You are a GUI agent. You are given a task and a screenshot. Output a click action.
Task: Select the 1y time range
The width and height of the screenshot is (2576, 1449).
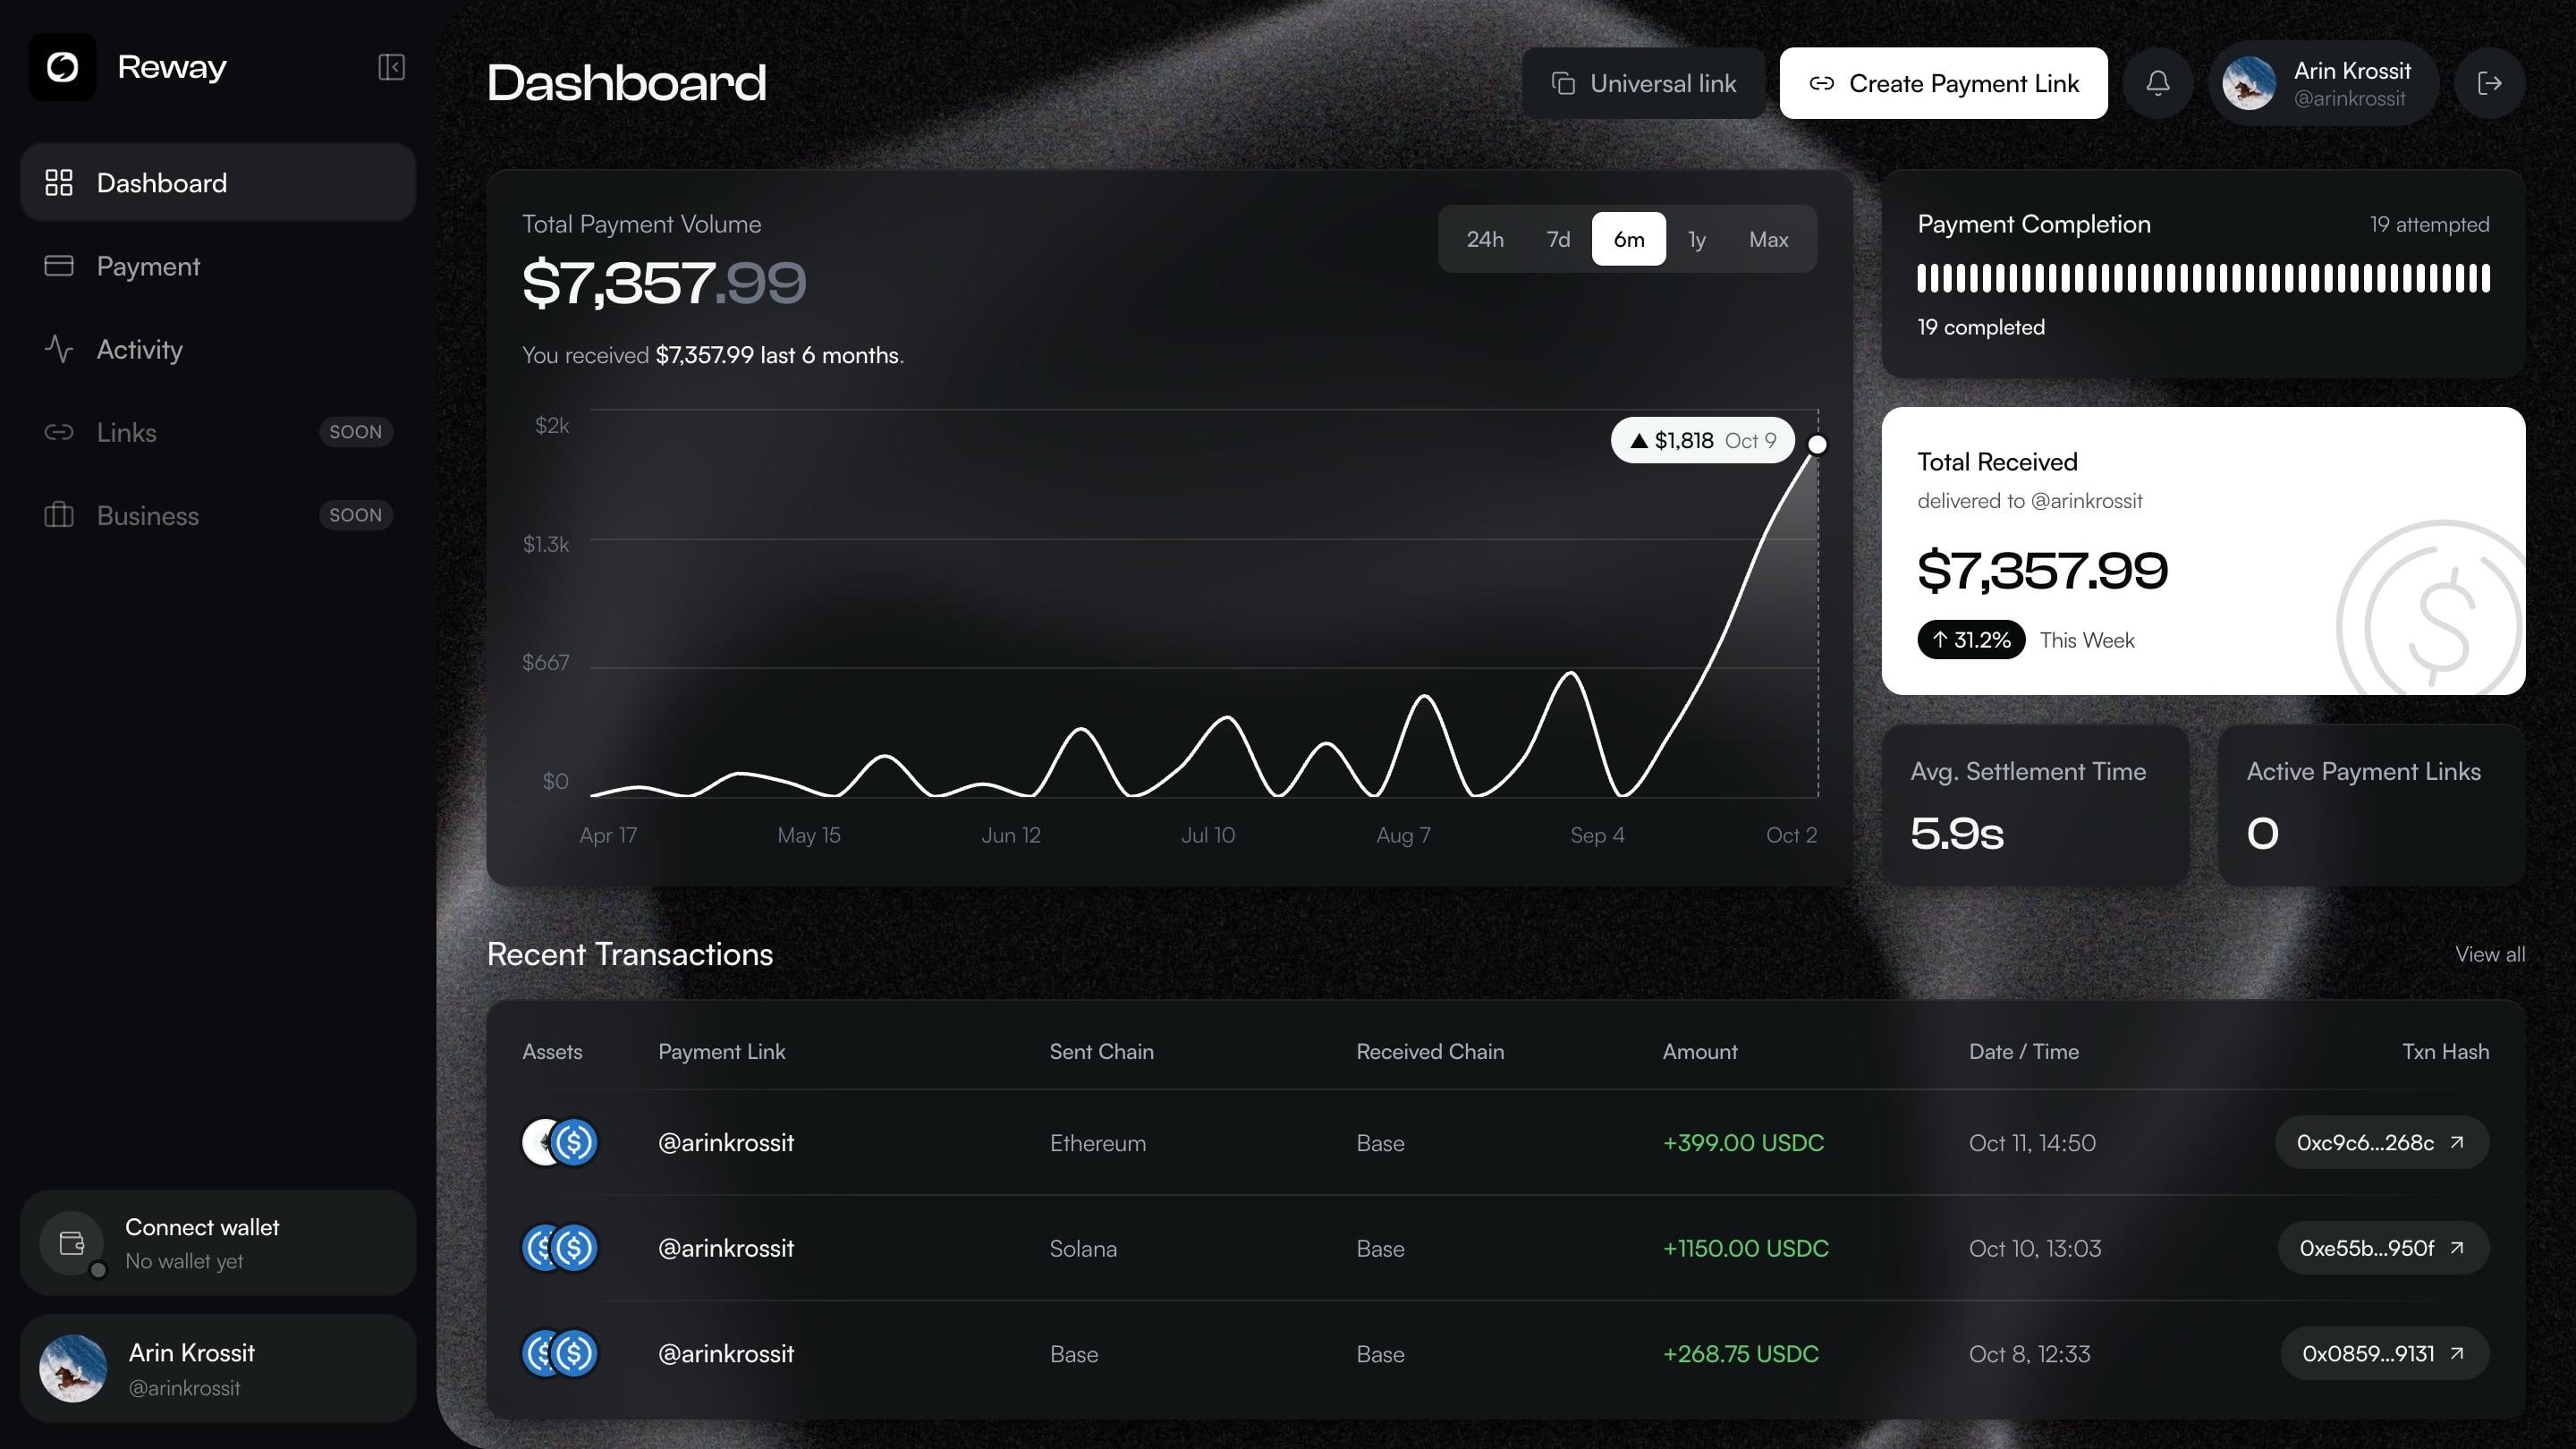point(1697,239)
